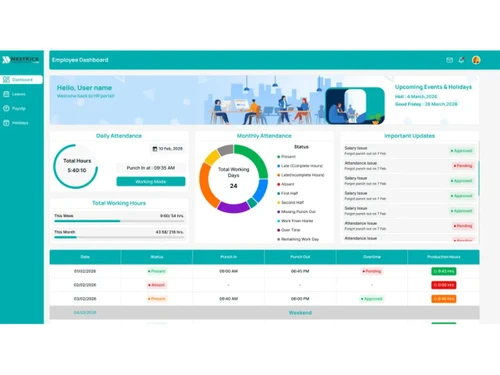500x375 pixels.
Task: Click the Total Hours circular timer
Action: (76, 166)
